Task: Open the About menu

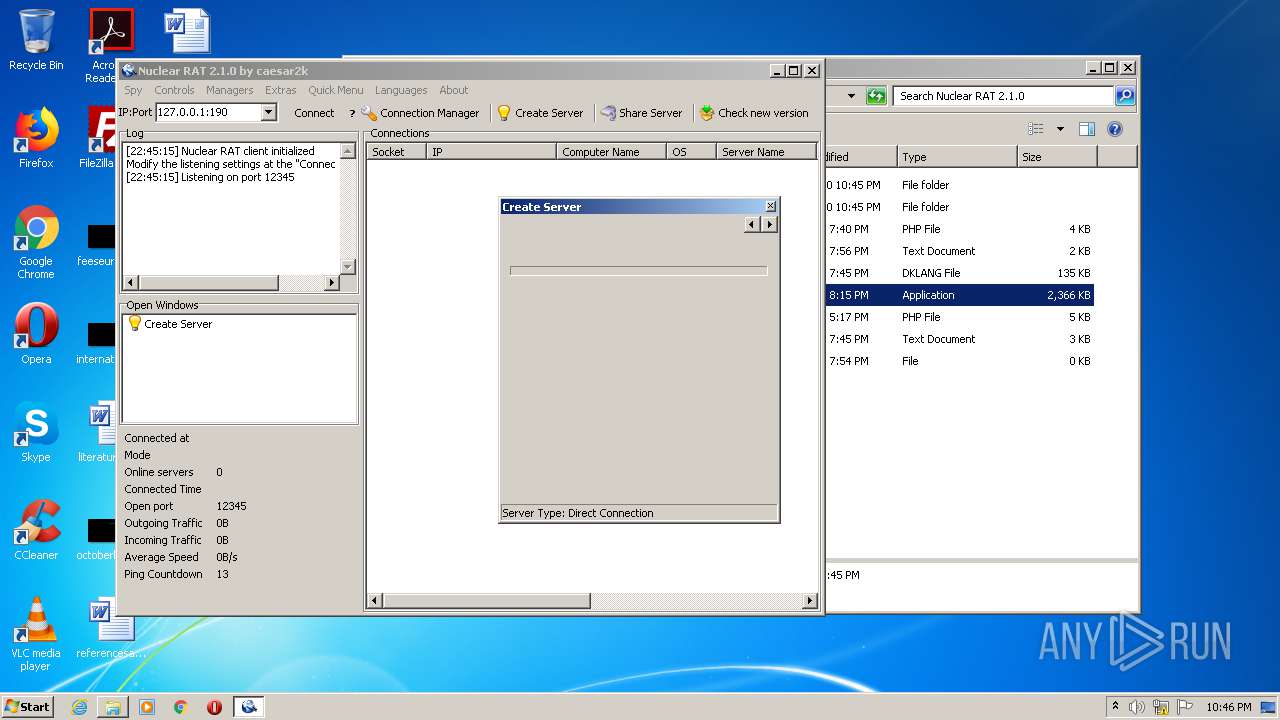Action: (x=453, y=90)
